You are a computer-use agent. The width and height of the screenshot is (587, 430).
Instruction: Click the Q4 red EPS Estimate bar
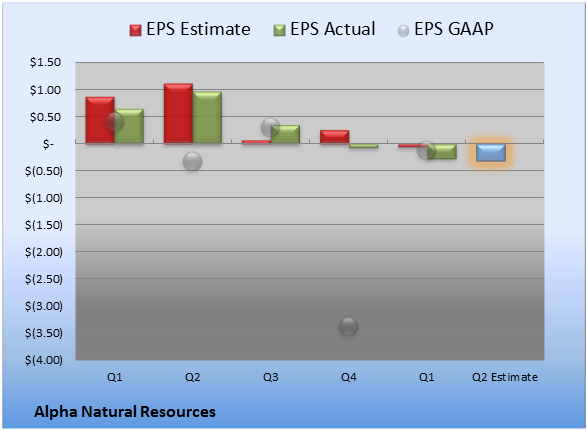334,137
